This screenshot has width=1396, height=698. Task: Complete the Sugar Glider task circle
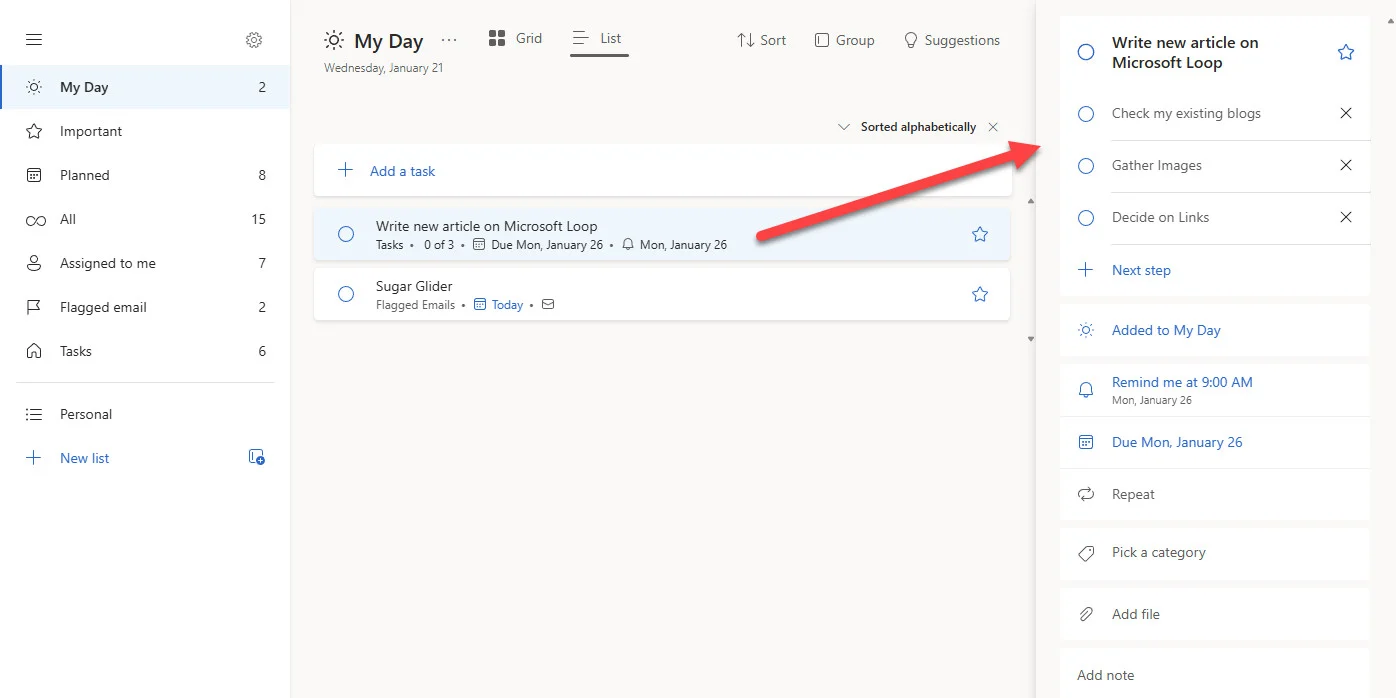346,294
